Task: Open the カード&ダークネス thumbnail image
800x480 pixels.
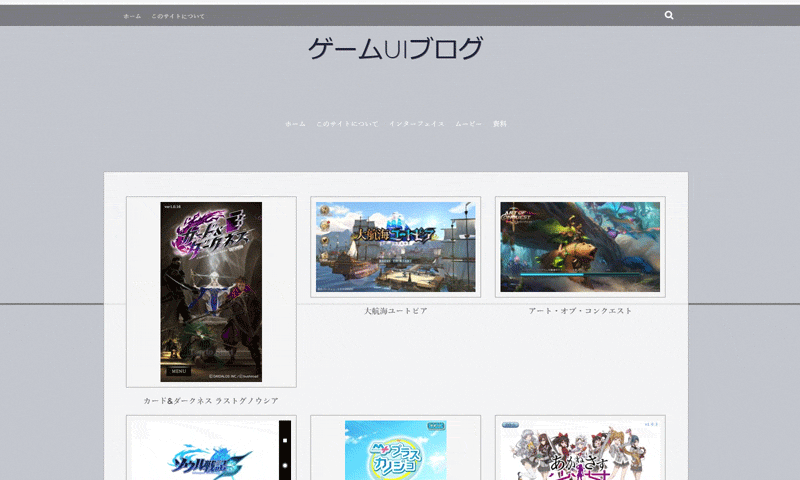Action: [211, 292]
